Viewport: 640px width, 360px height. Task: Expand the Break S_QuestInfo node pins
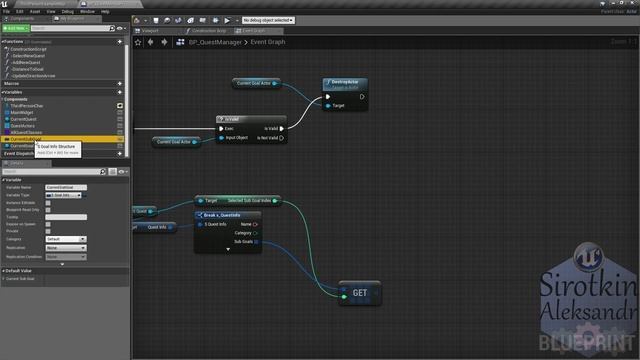coord(228,249)
